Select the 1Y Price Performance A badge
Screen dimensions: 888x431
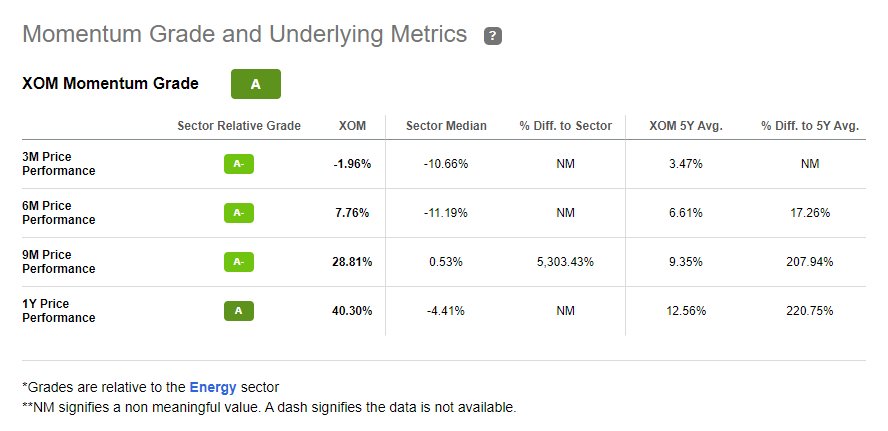point(238,311)
